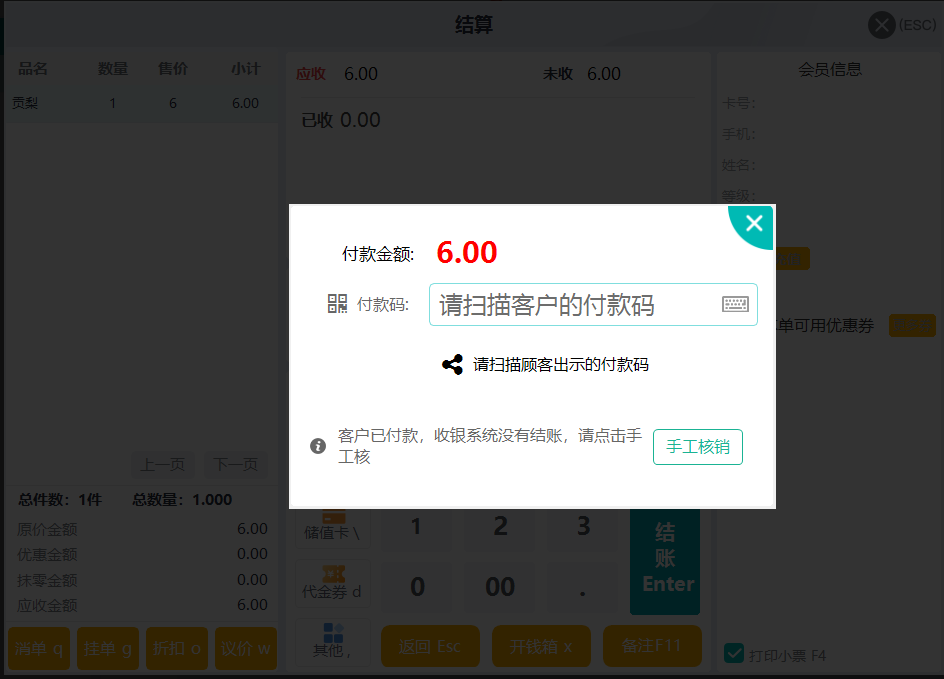This screenshot has width=944, height=679.
Task: Select the 储值卡 payment method
Action: point(332,528)
